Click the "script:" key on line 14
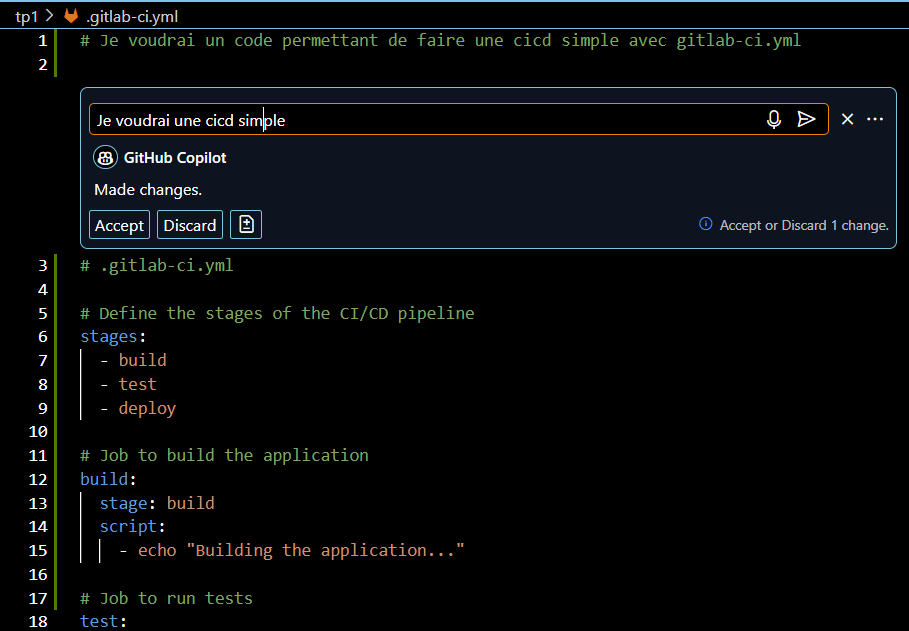909x631 pixels. coord(130,527)
